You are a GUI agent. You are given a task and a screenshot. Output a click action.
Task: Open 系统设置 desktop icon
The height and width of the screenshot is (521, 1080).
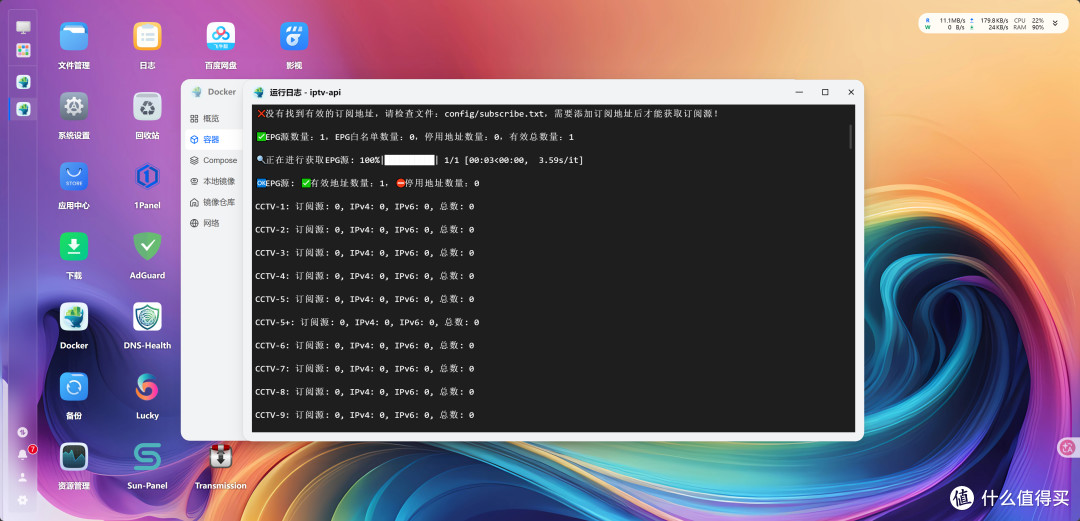(74, 106)
